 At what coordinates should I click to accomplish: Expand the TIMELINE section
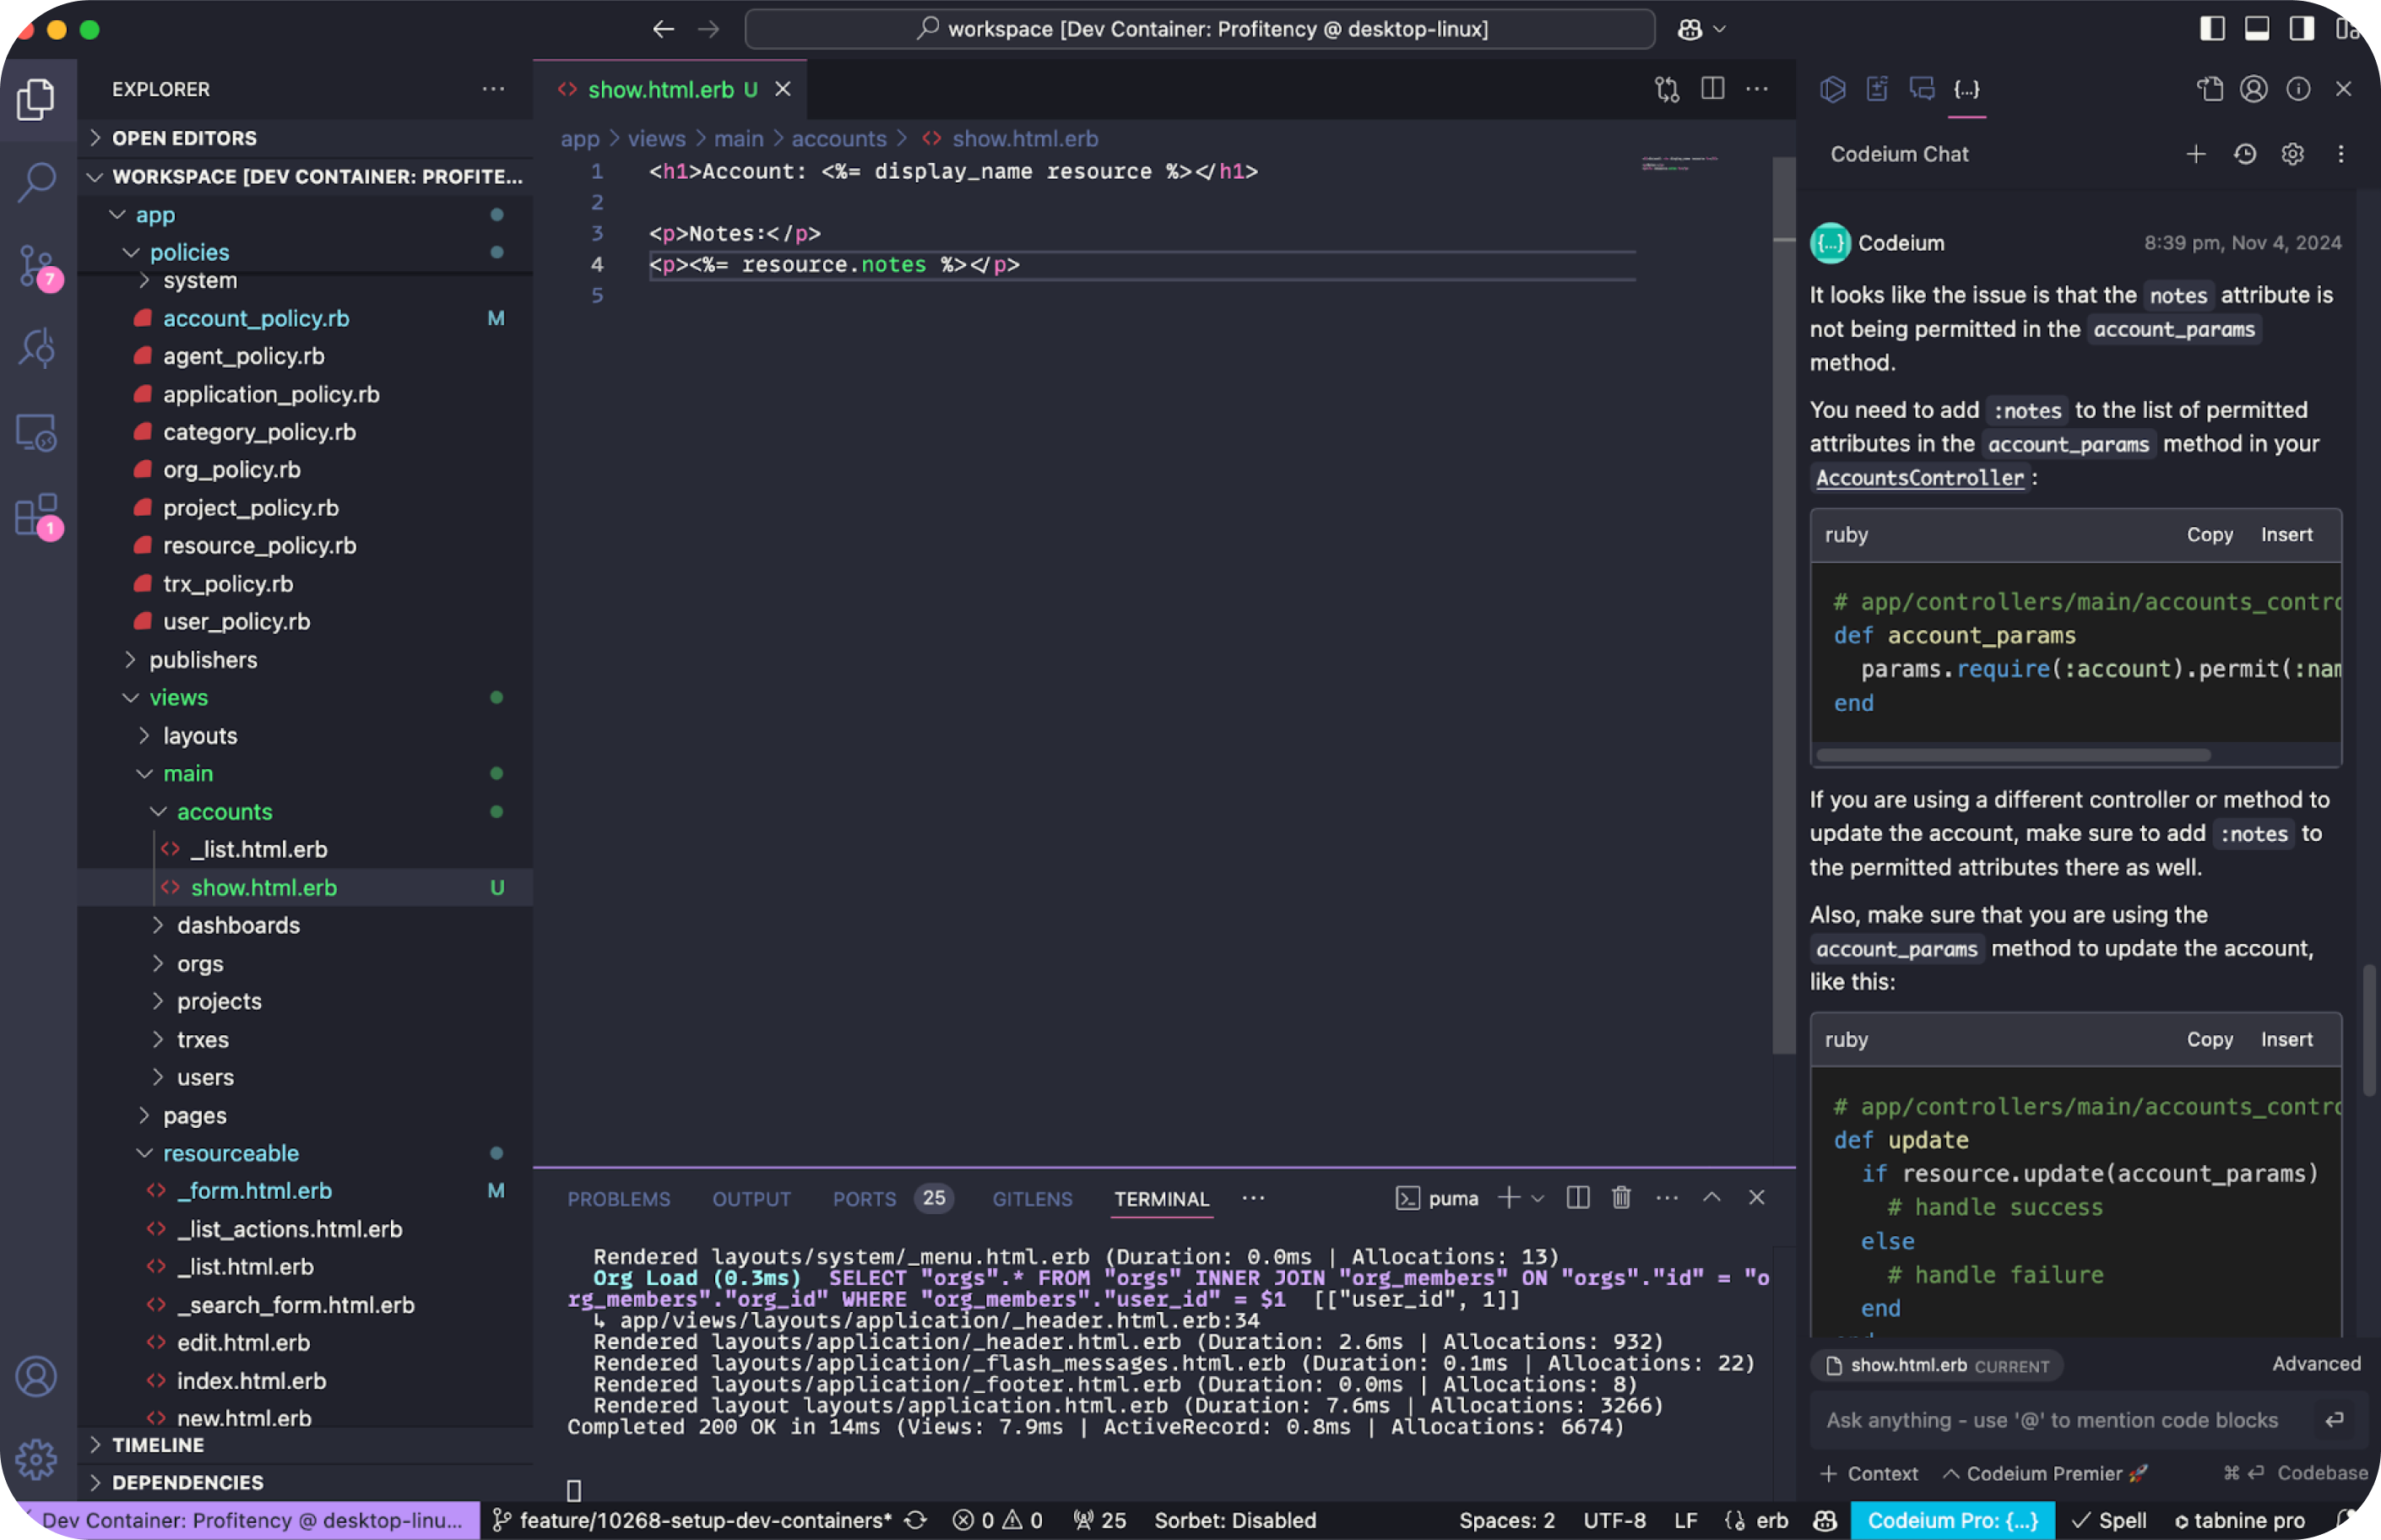pos(157,1445)
